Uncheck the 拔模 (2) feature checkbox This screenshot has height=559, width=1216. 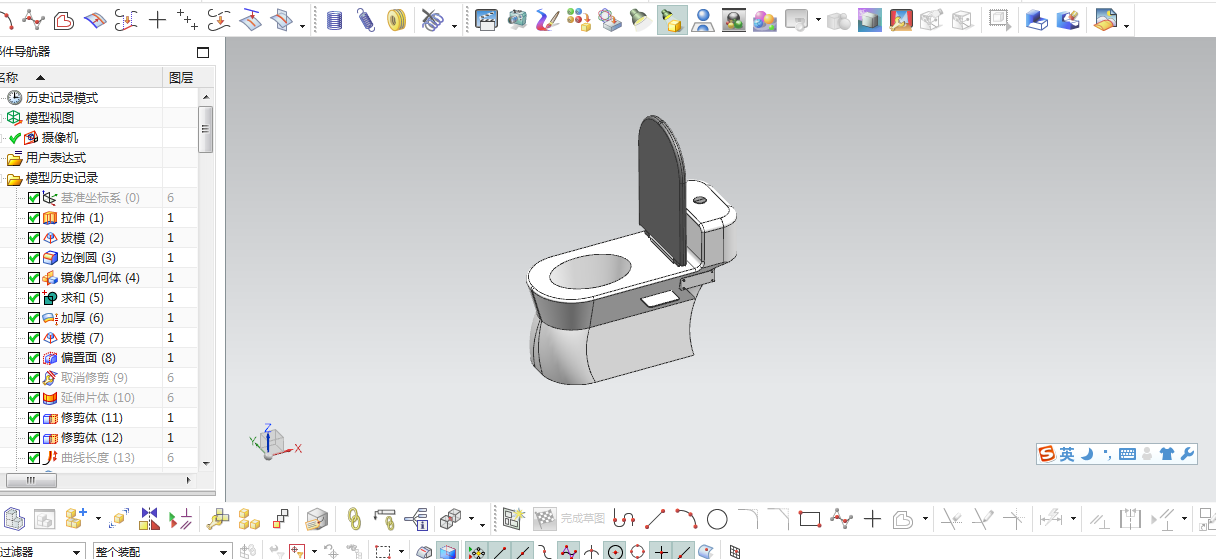[x=34, y=238]
